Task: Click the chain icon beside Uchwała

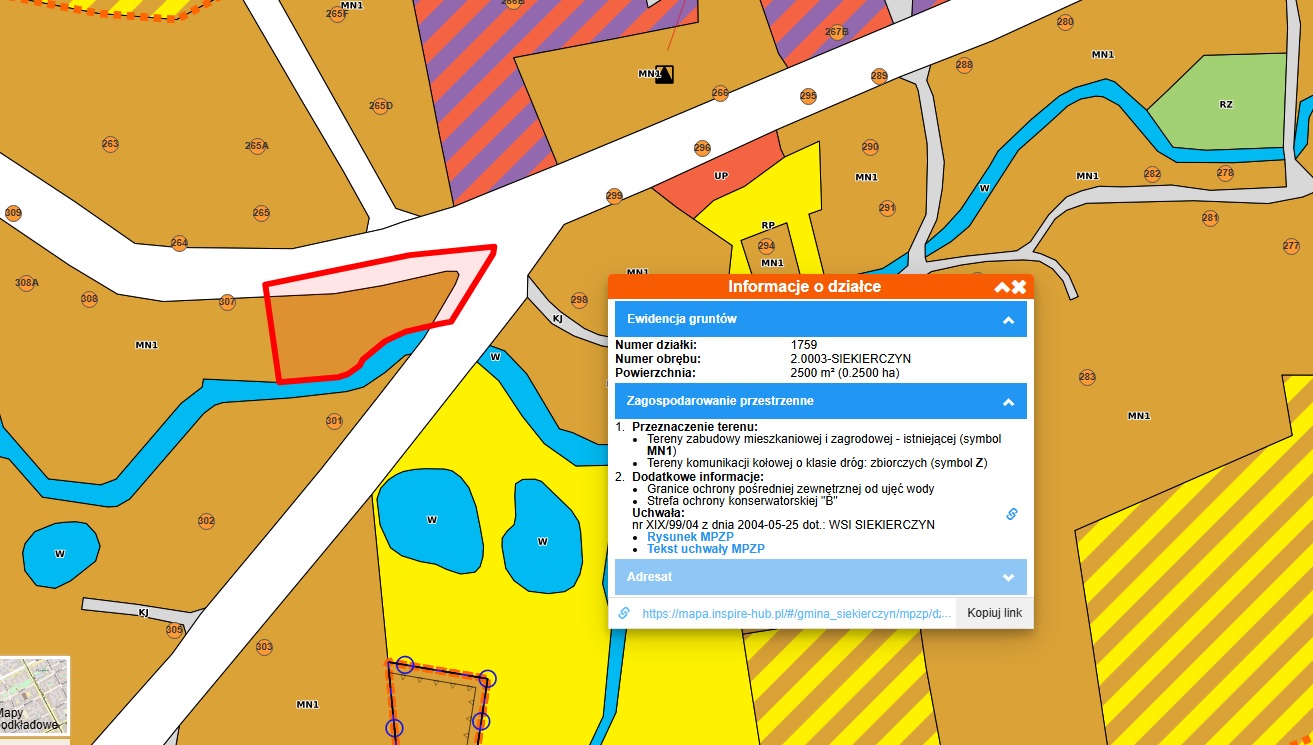Action: 1011,514
